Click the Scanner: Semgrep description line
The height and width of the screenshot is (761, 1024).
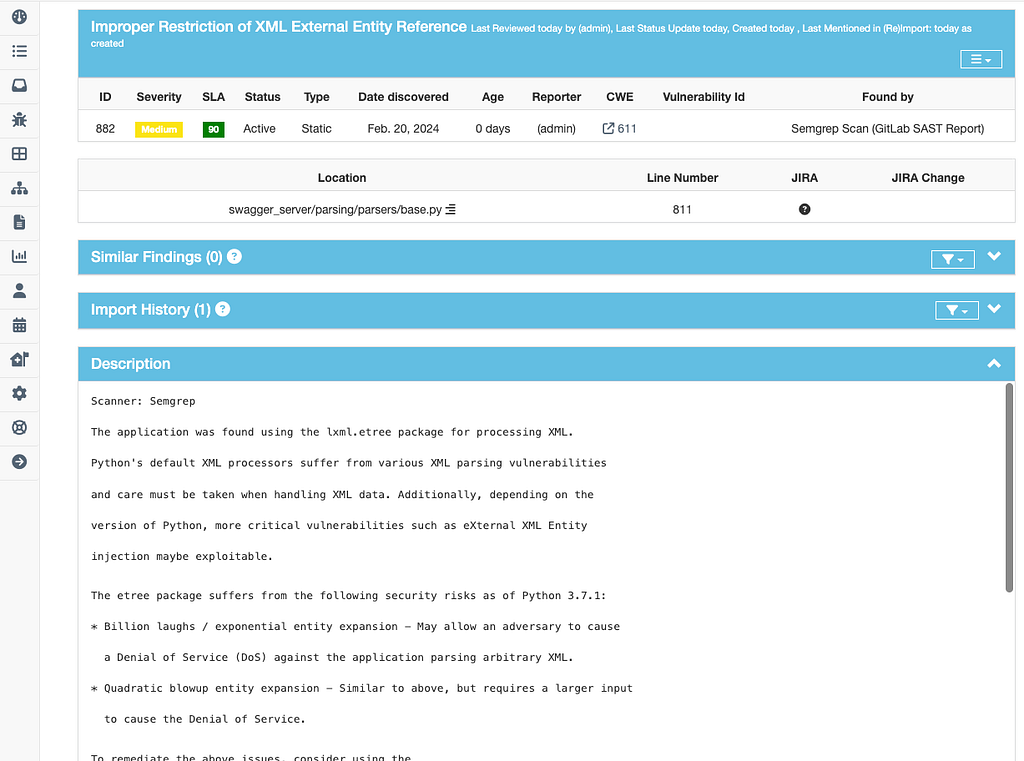tap(143, 401)
